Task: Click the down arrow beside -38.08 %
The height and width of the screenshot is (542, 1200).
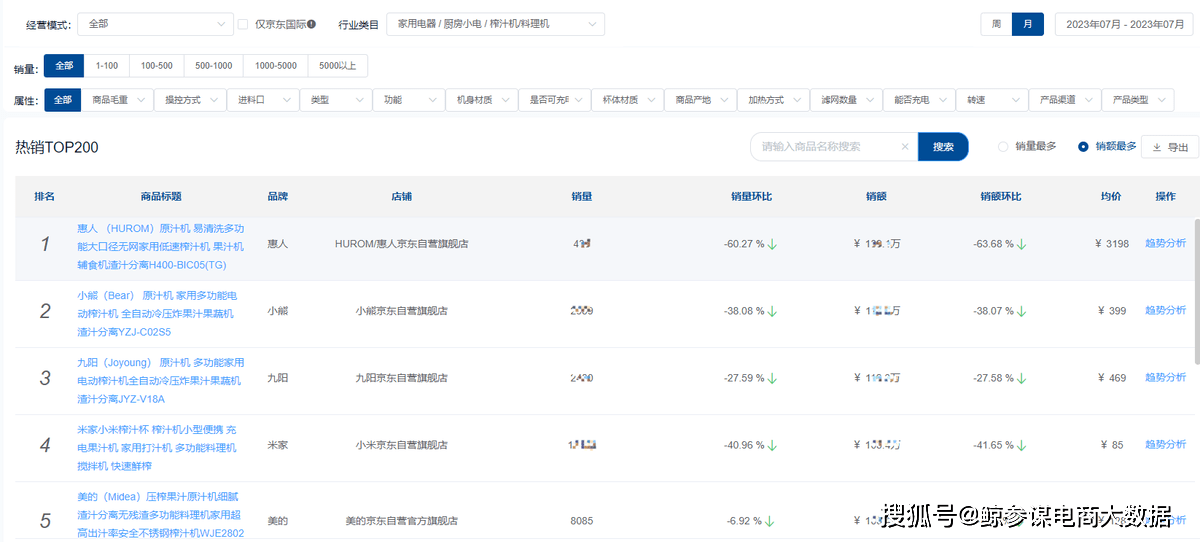Action: pos(773,311)
